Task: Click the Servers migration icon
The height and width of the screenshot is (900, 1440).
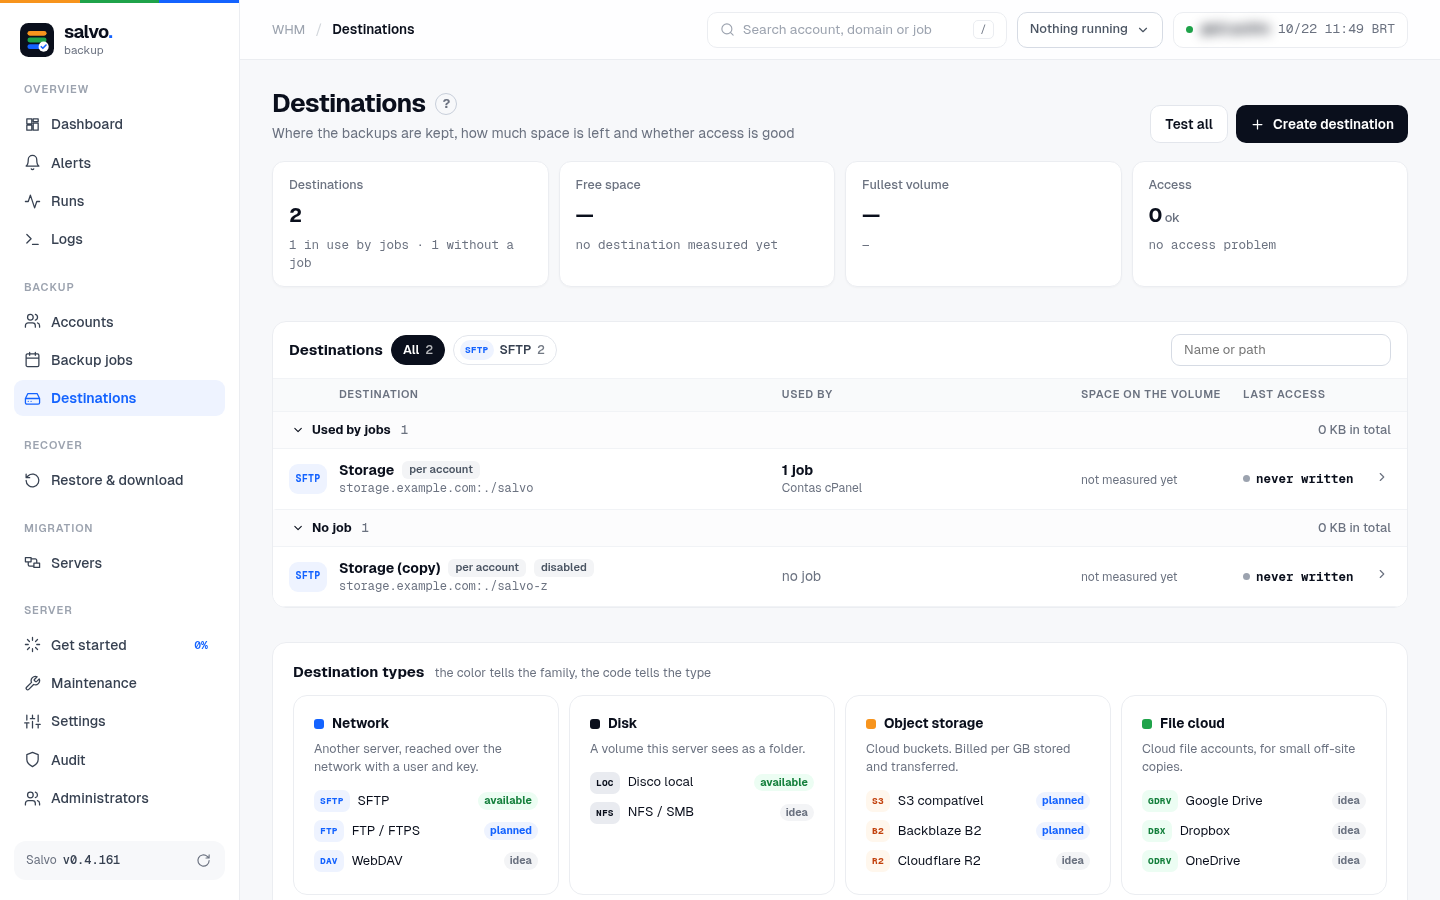Action: [32, 563]
